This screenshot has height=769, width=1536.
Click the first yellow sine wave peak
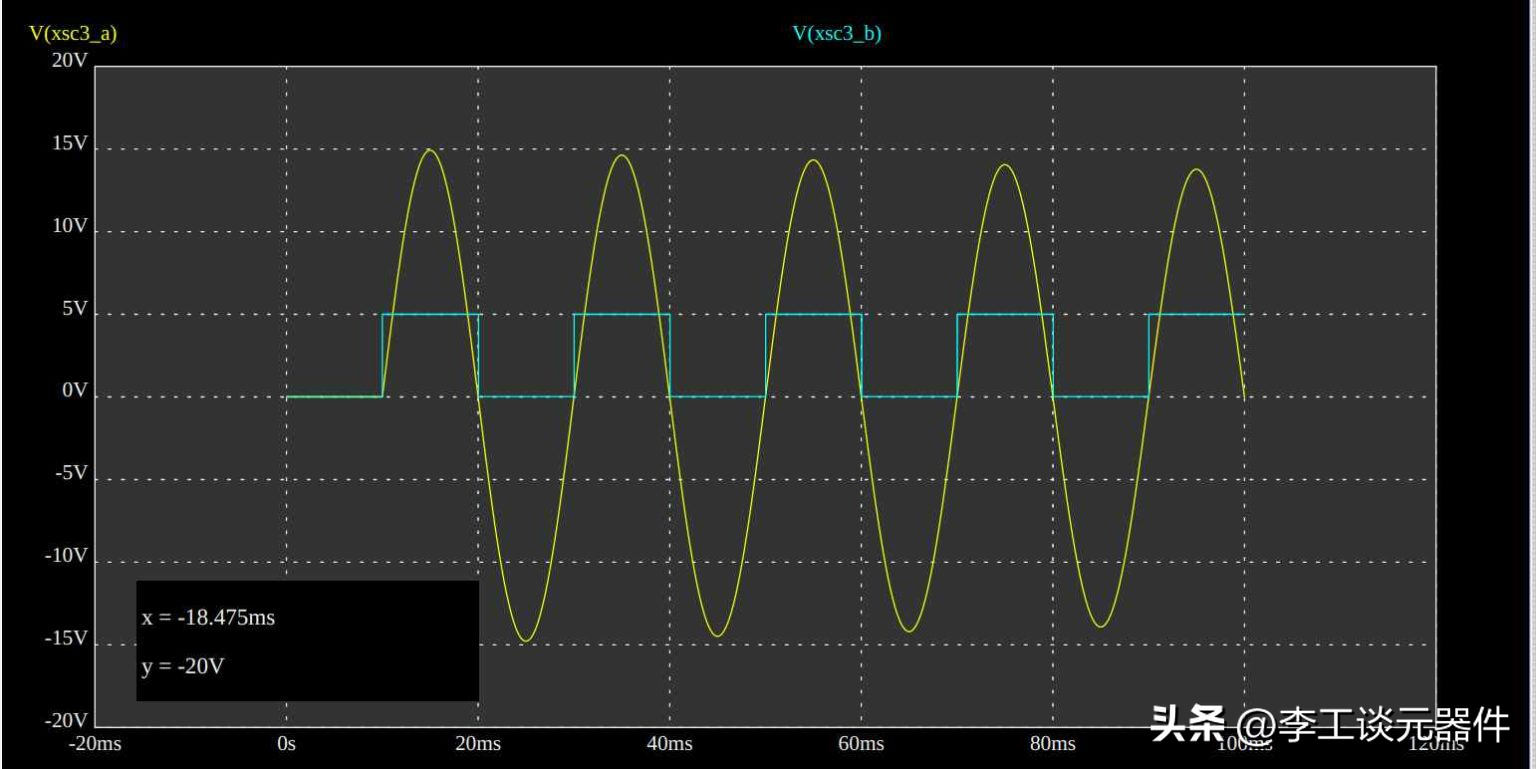coord(430,150)
